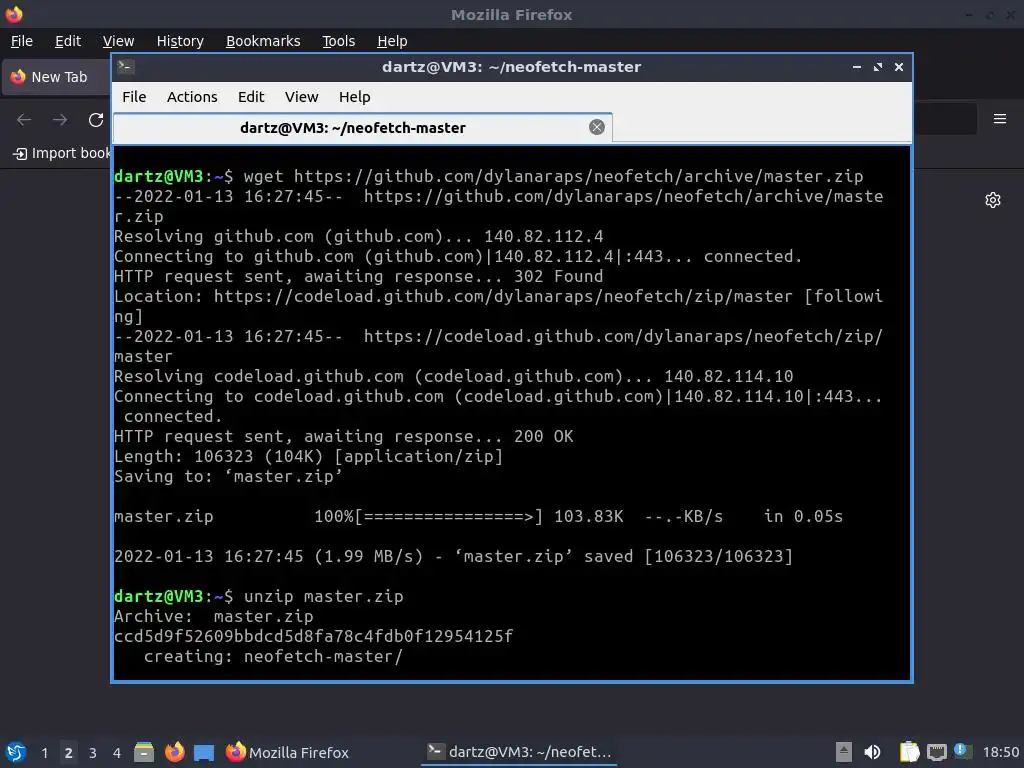The image size is (1024, 768).
Task: Switch to workspace 4
Action: coord(117,753)
